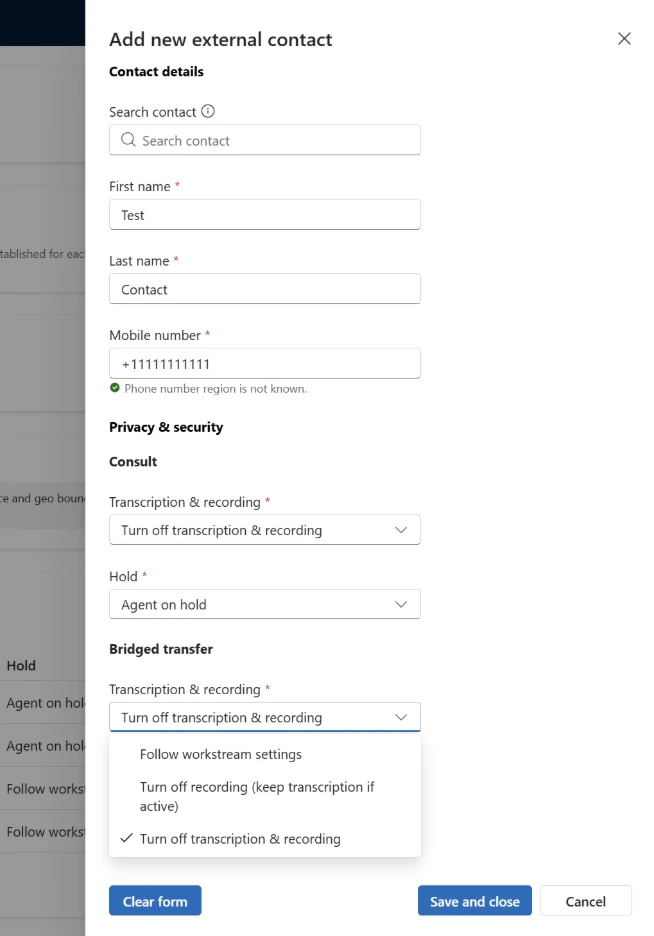Select Follow workstream settings option
The image size is (654, 936).
click(221, 754)
